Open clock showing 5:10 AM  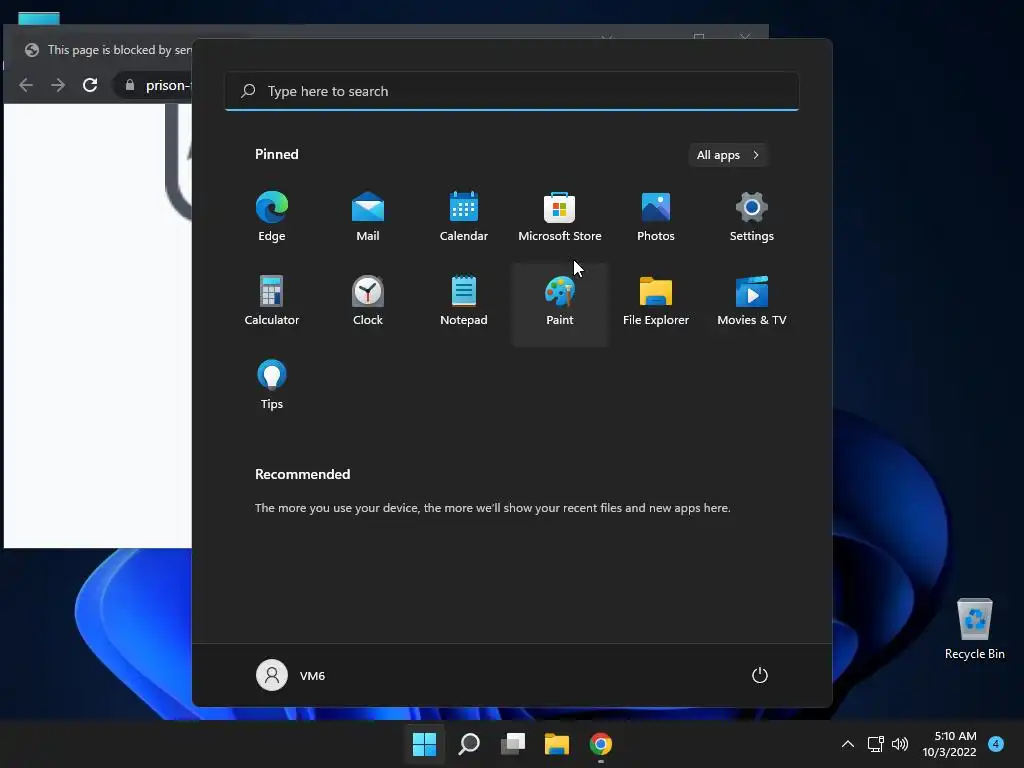tap(949, 744)
